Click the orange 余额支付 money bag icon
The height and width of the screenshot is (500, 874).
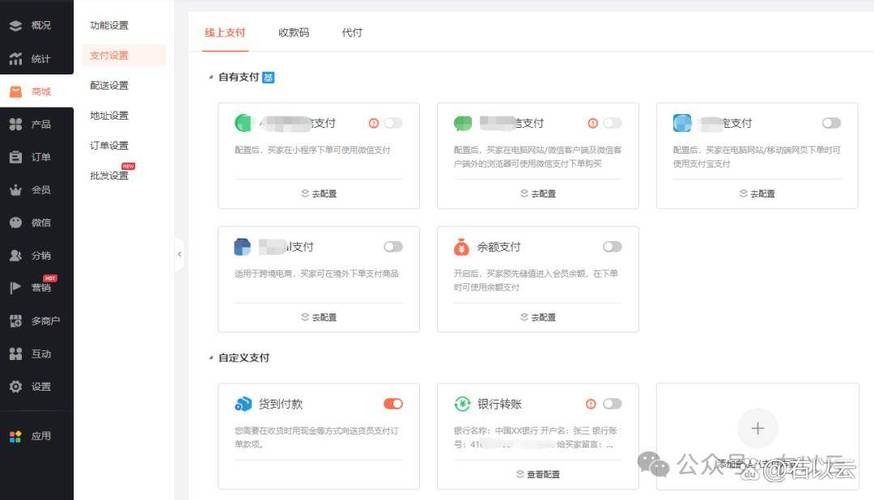(462, 246)
